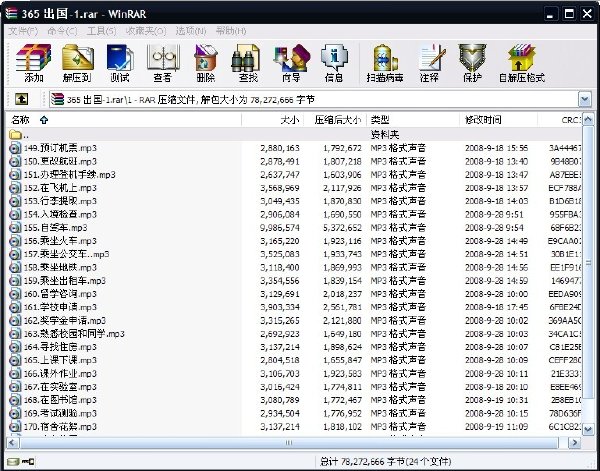Viewport: 600px width, 471px height.
Task: Click icon of 164.寻找住房.mp3
Action: pyautogui.click(x=15, y=347)
